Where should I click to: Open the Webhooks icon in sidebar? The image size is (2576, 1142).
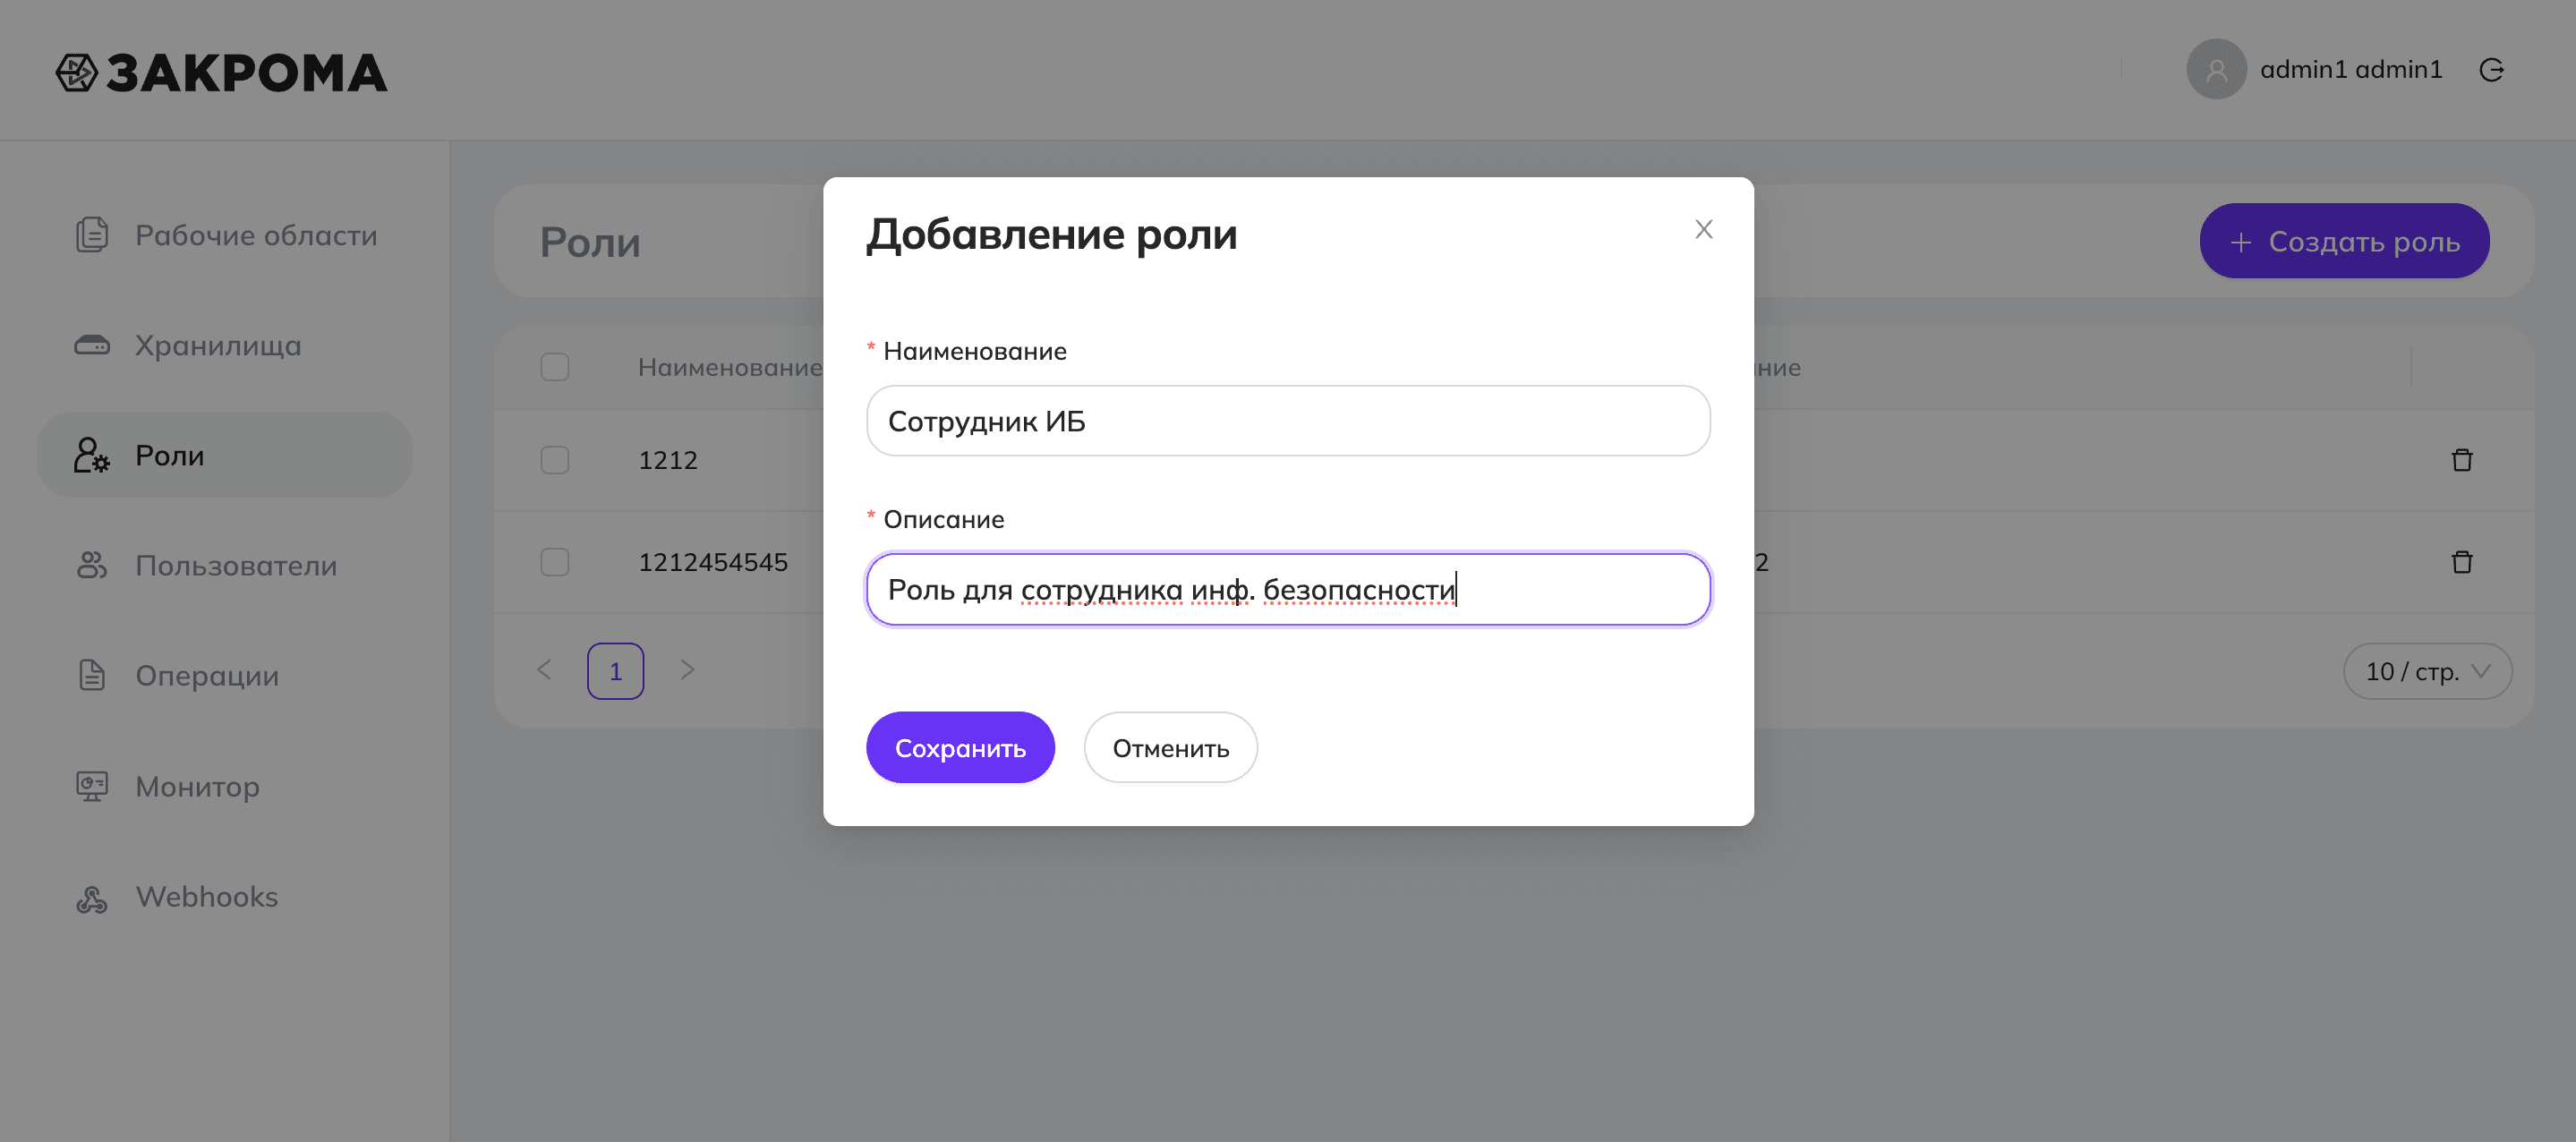(x=92, y=897)
